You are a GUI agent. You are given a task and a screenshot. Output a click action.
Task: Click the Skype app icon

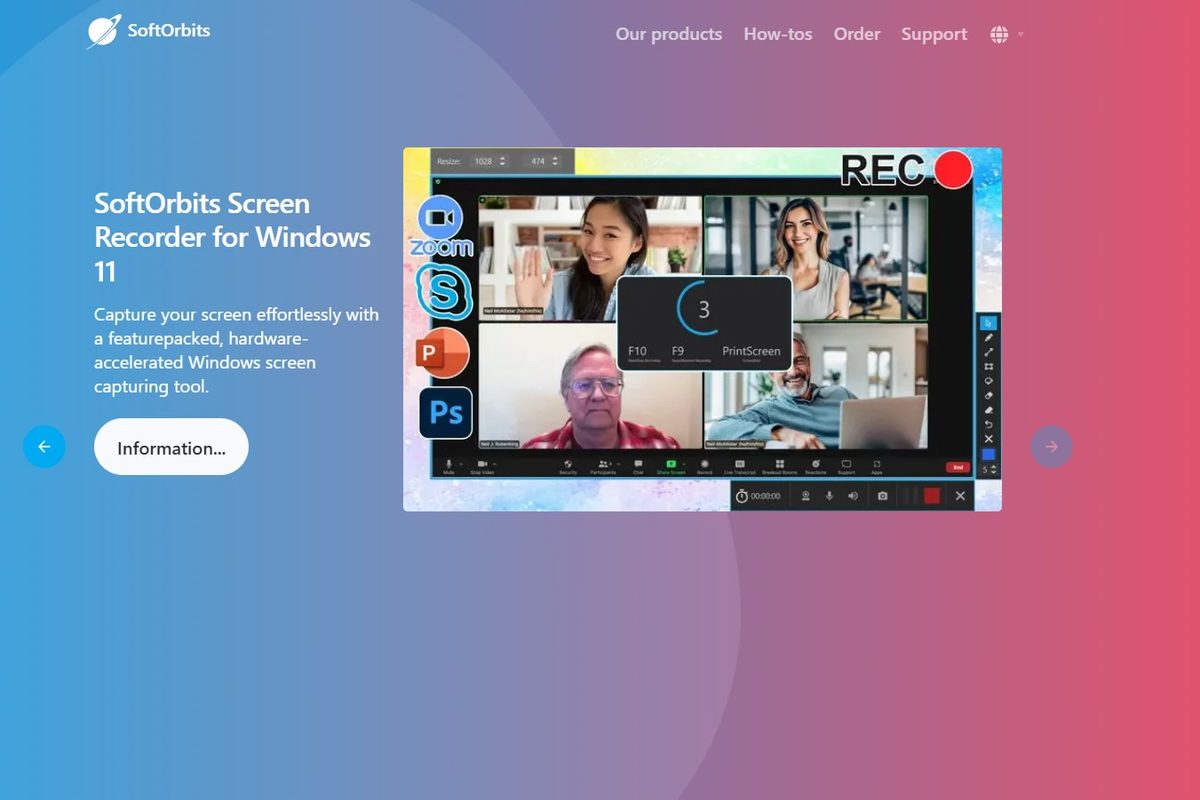tap(444, 291)
